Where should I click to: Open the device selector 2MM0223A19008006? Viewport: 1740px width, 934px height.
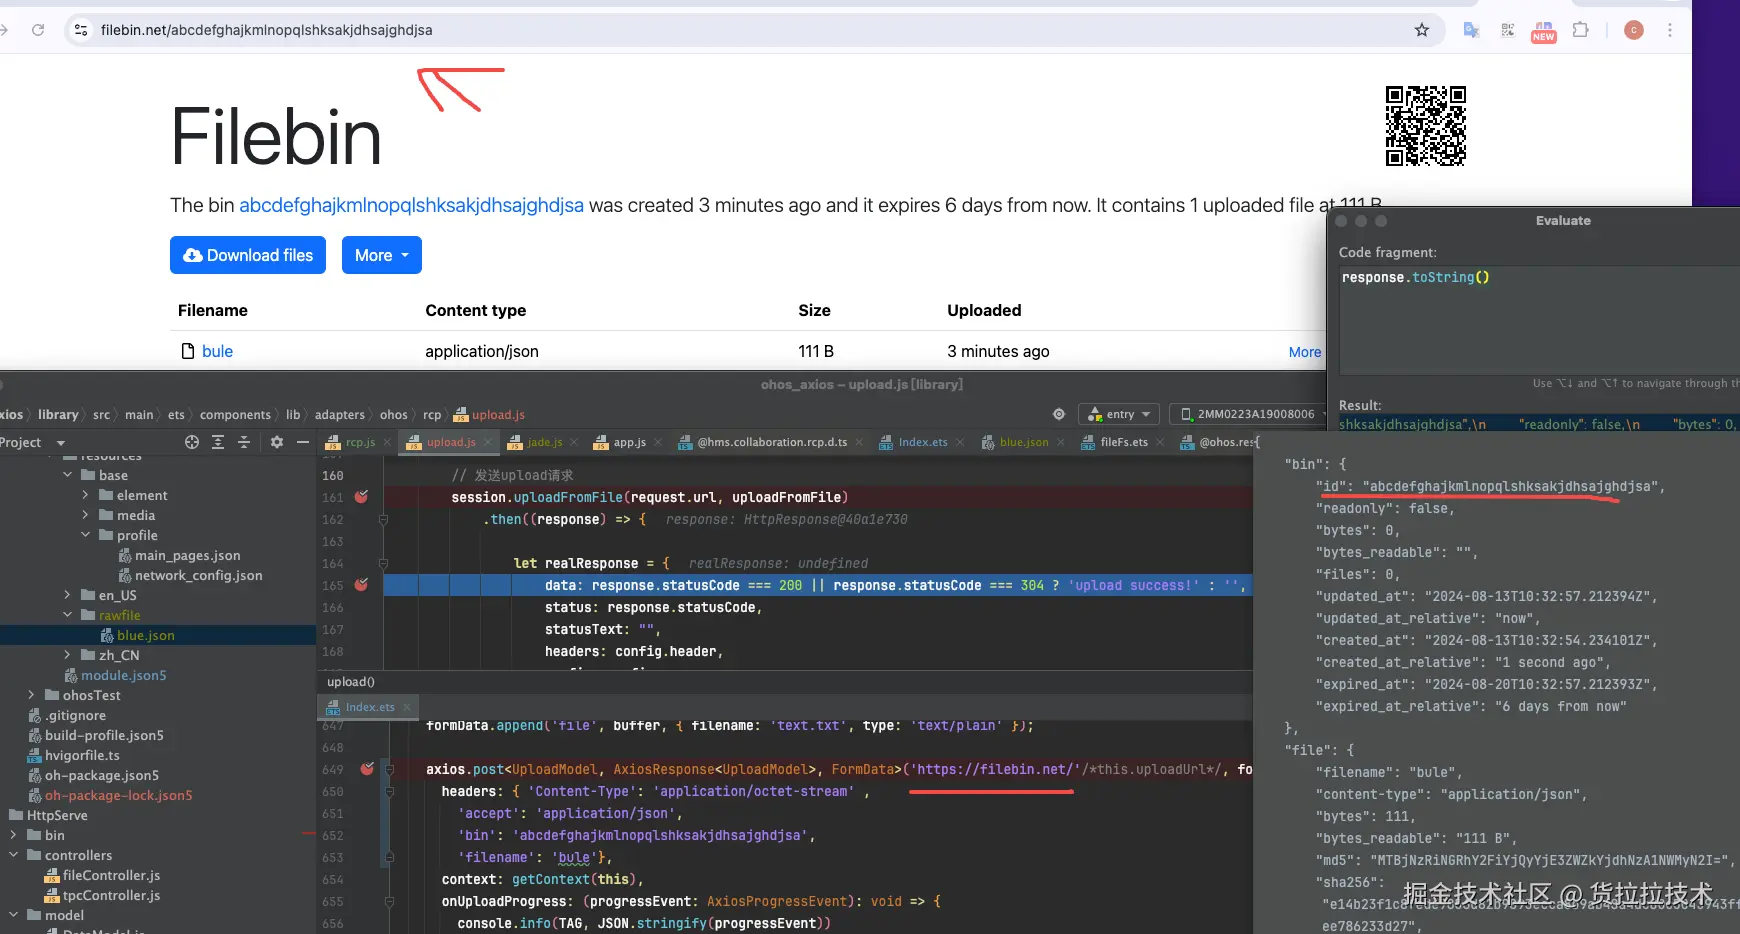[1250, 414]
